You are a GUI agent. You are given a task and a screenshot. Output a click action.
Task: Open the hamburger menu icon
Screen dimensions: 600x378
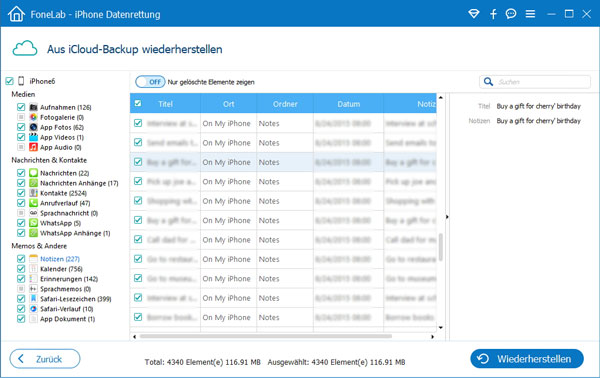[530, 14]
